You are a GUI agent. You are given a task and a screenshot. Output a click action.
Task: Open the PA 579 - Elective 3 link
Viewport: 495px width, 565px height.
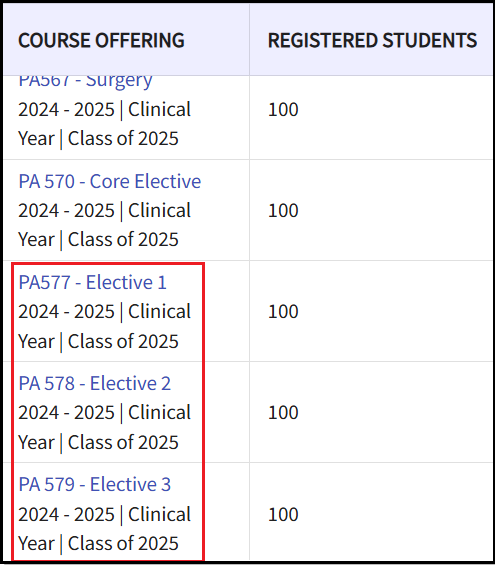pos(94,484)
